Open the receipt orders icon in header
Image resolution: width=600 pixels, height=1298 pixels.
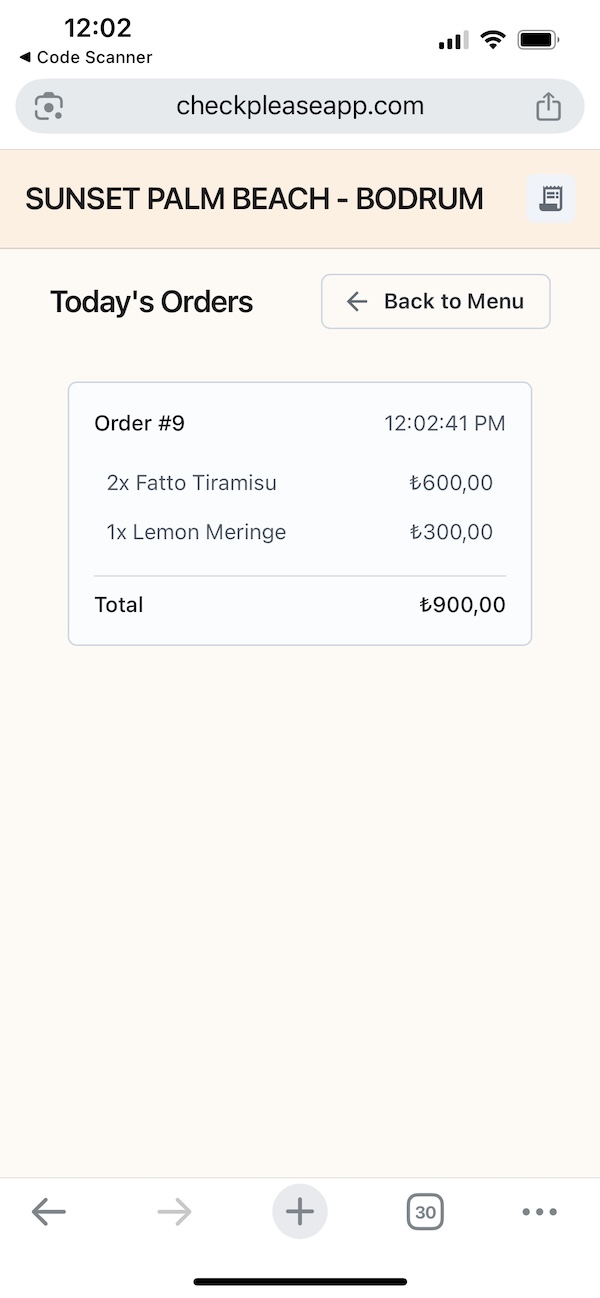tap(551, 198)
